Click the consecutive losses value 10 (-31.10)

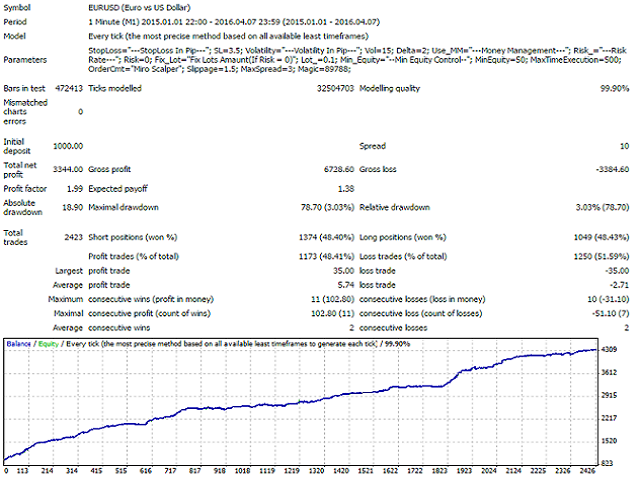click(x=609, y=300)
